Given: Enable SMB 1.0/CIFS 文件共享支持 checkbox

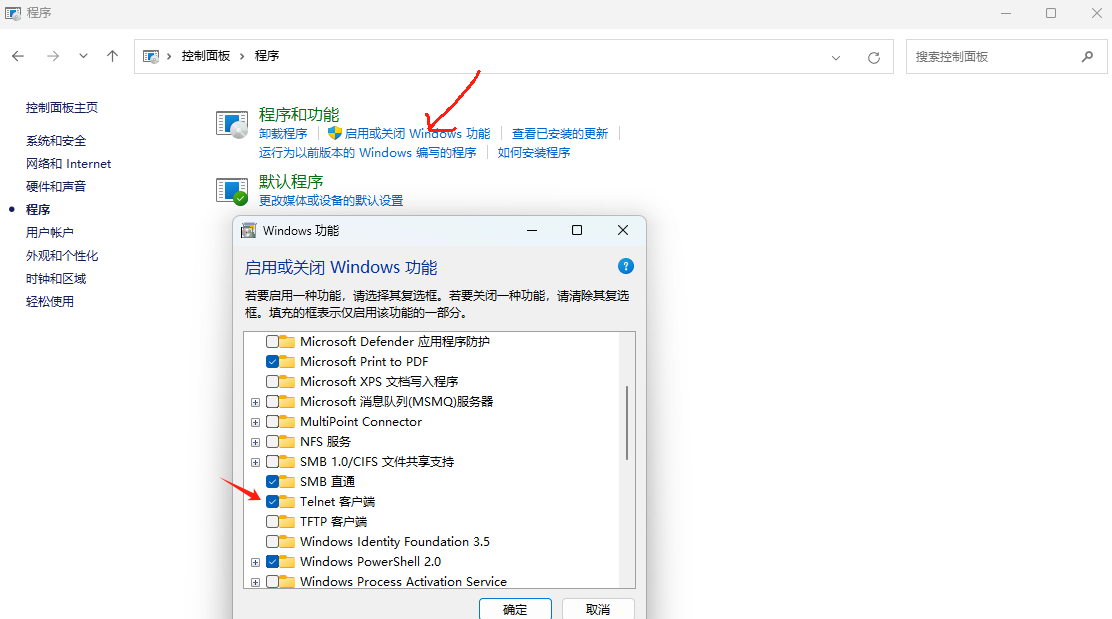Looking at the screenshot, I should [272, 462].
